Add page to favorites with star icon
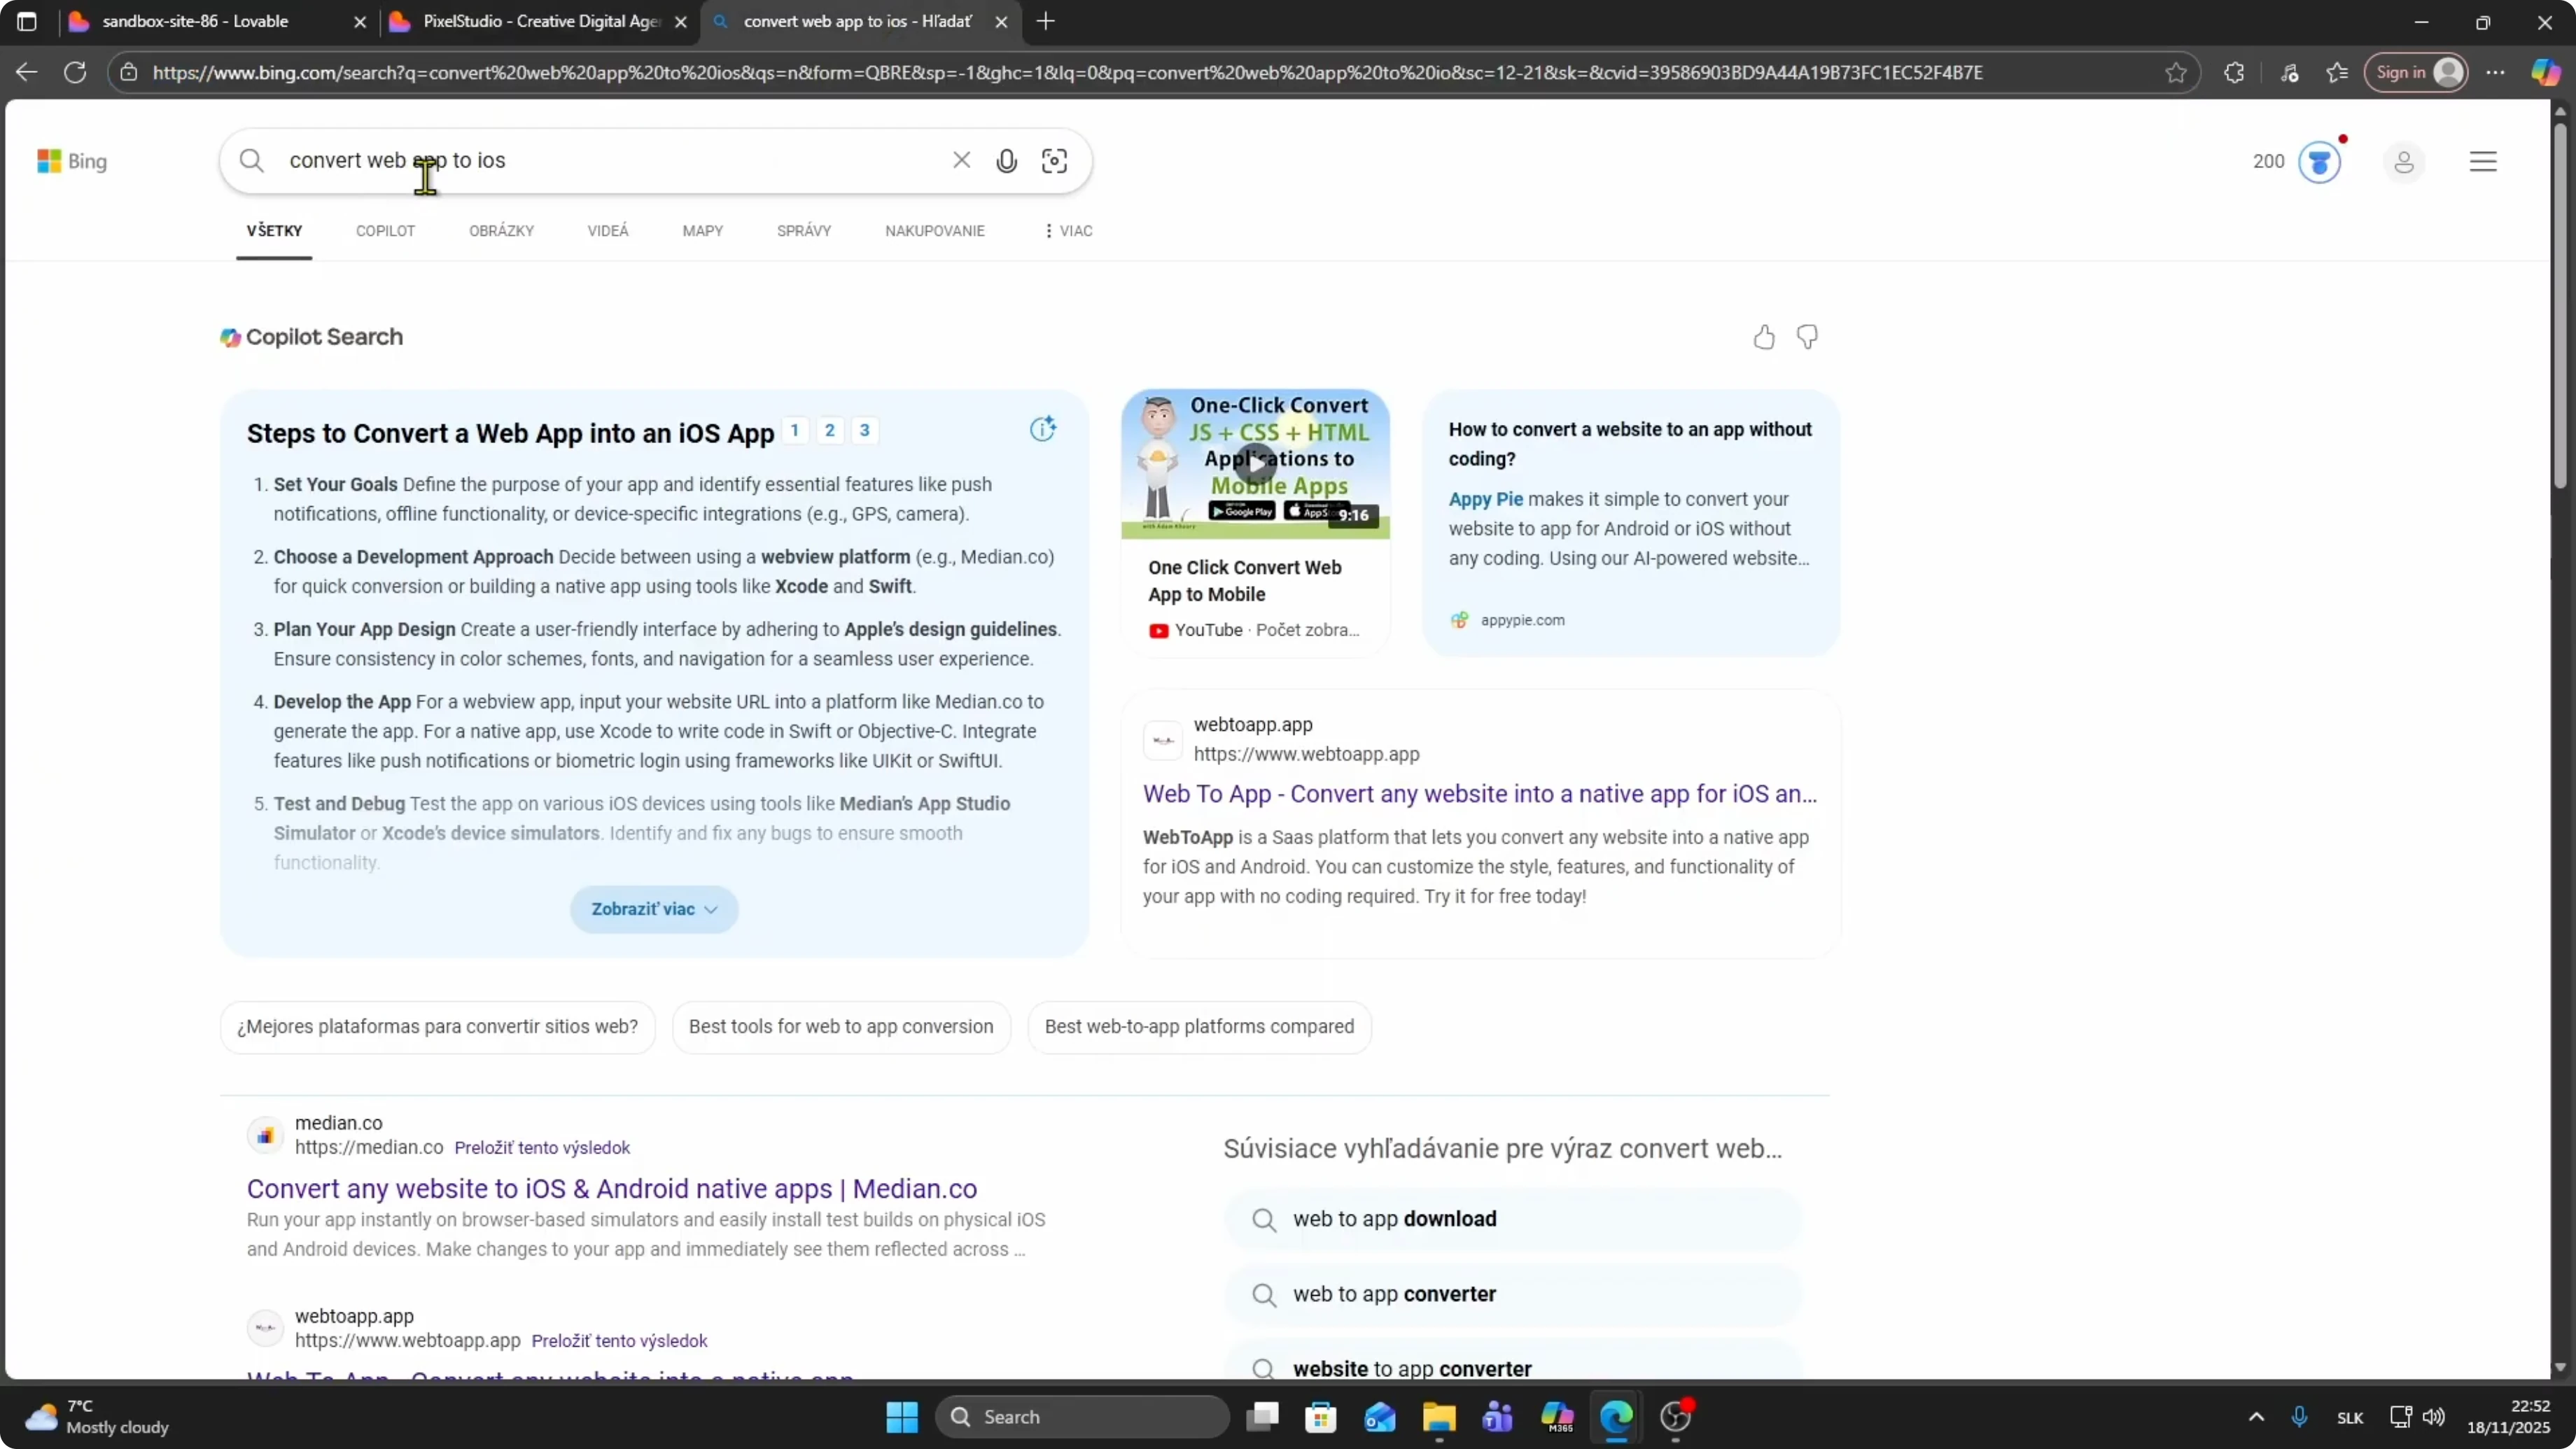This screenshot has width=2576, height=1449. (2176, 73)
